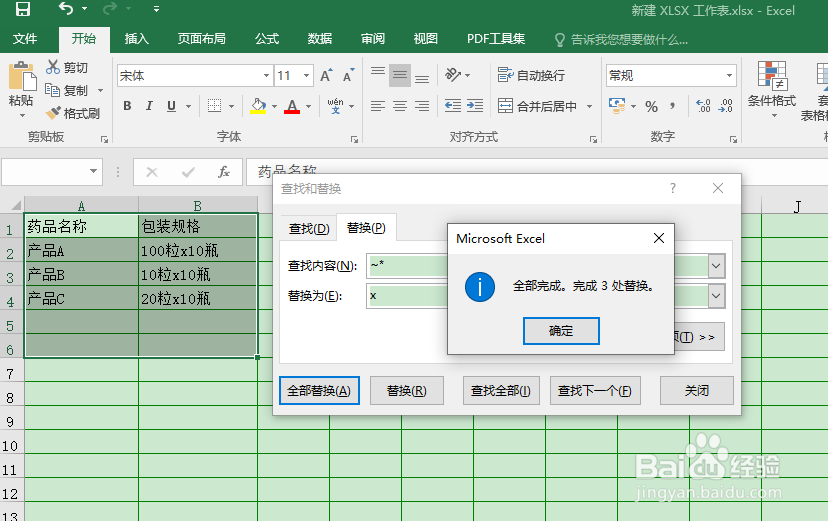Screen dimensions: 828x521
Task: Click the Align Left icon
Action: (378, 106)
